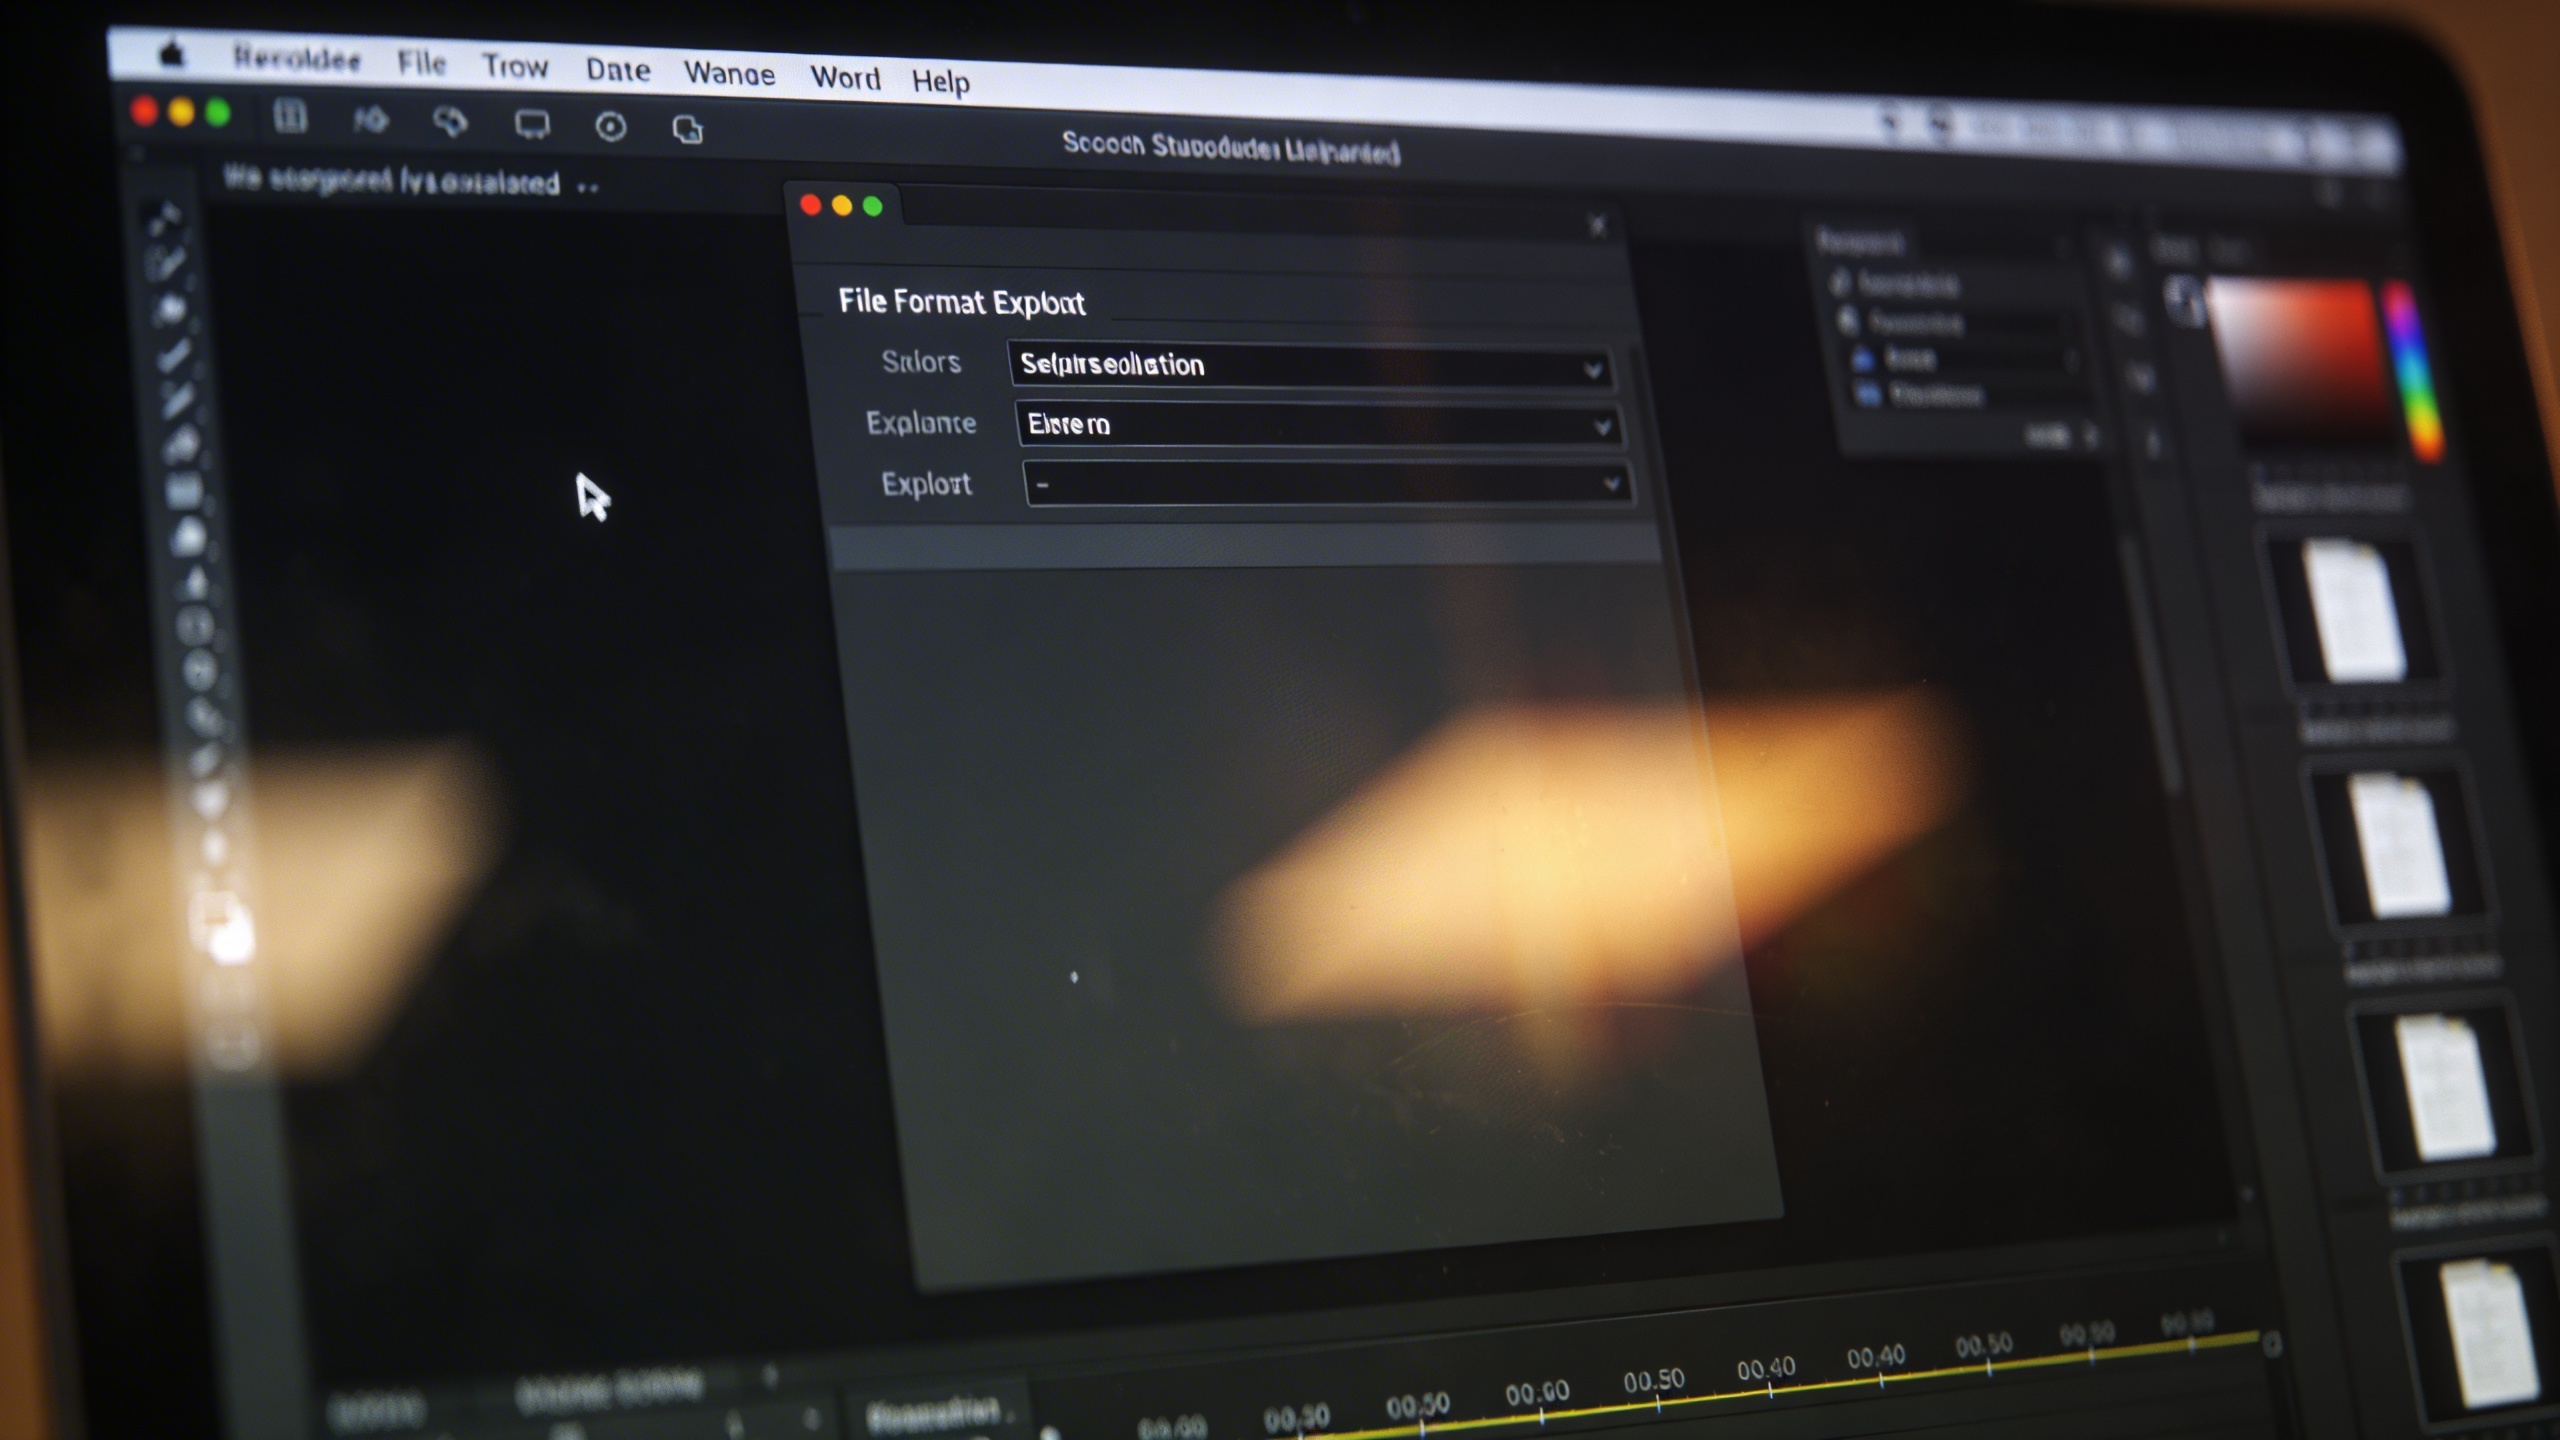
Task: Open the Word menu
Action: pyautogui.click(x=845, y=77)
